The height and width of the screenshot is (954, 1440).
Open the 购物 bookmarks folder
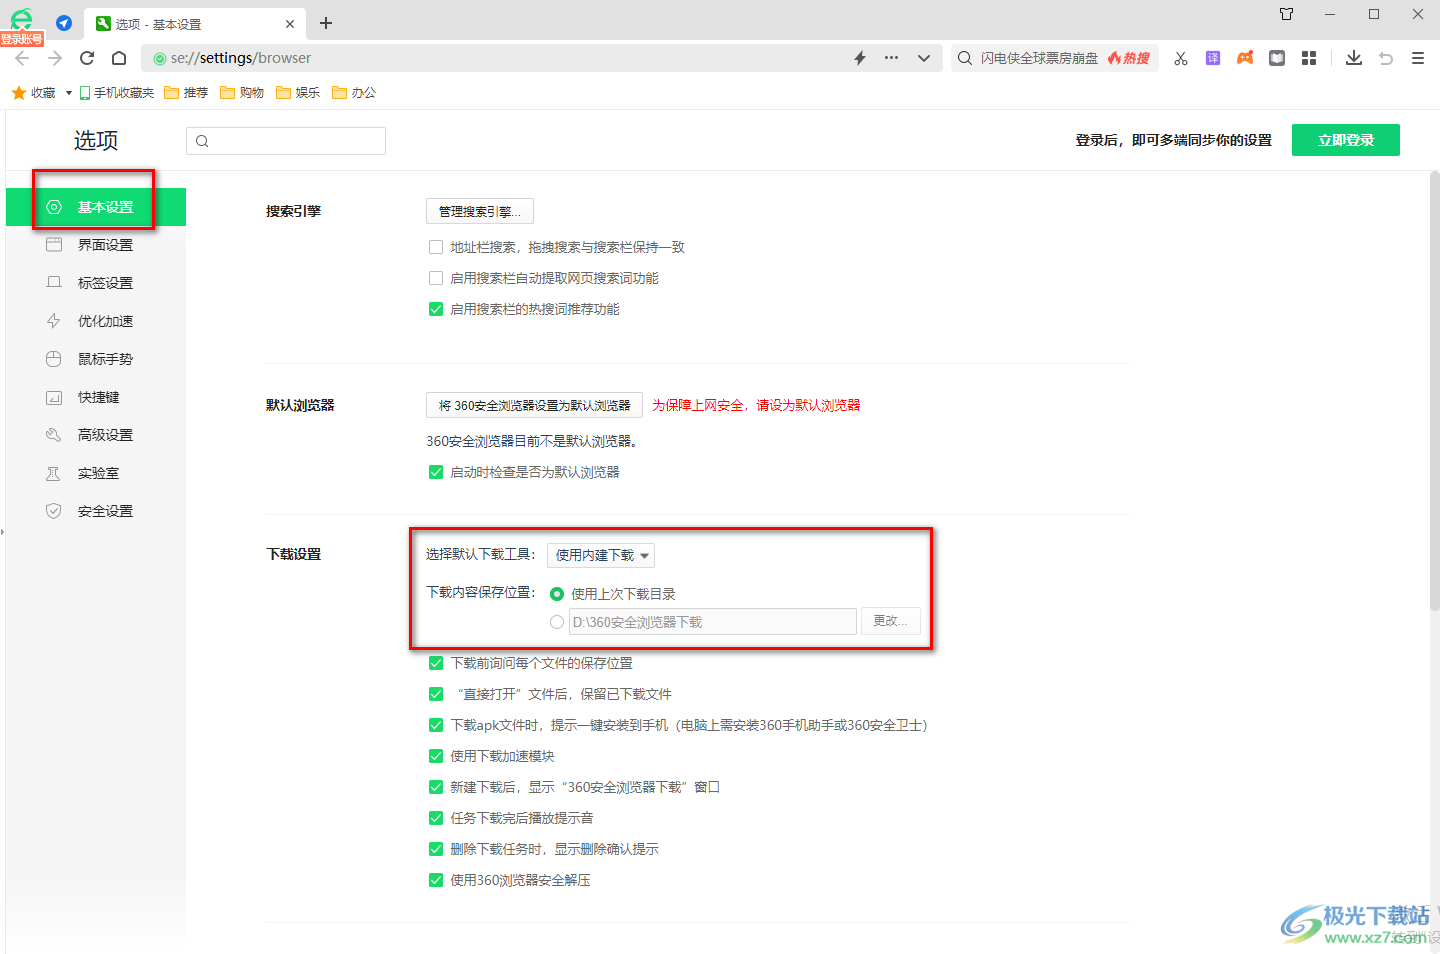pos(242,93)
